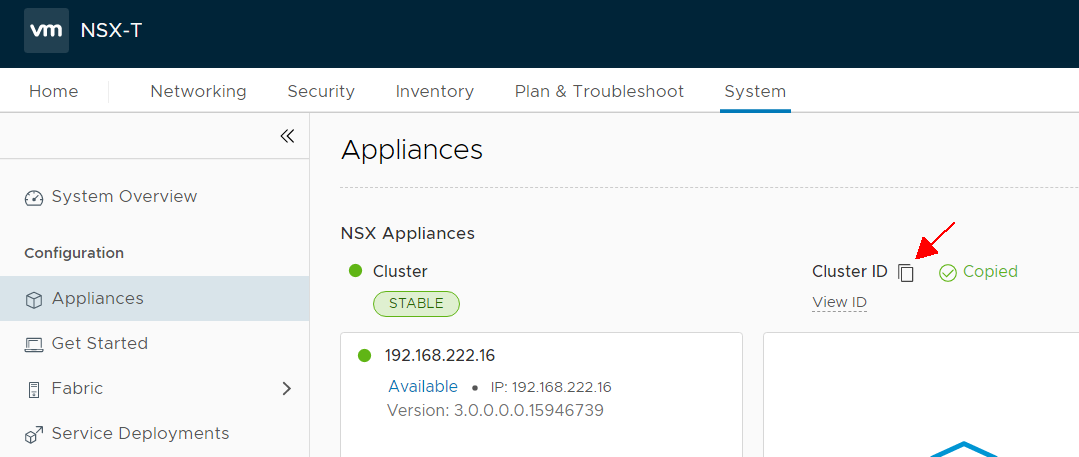Collapse the sidebar with double-chevron icon
This screenshot has height=457, width=1079.
[288, 136]
